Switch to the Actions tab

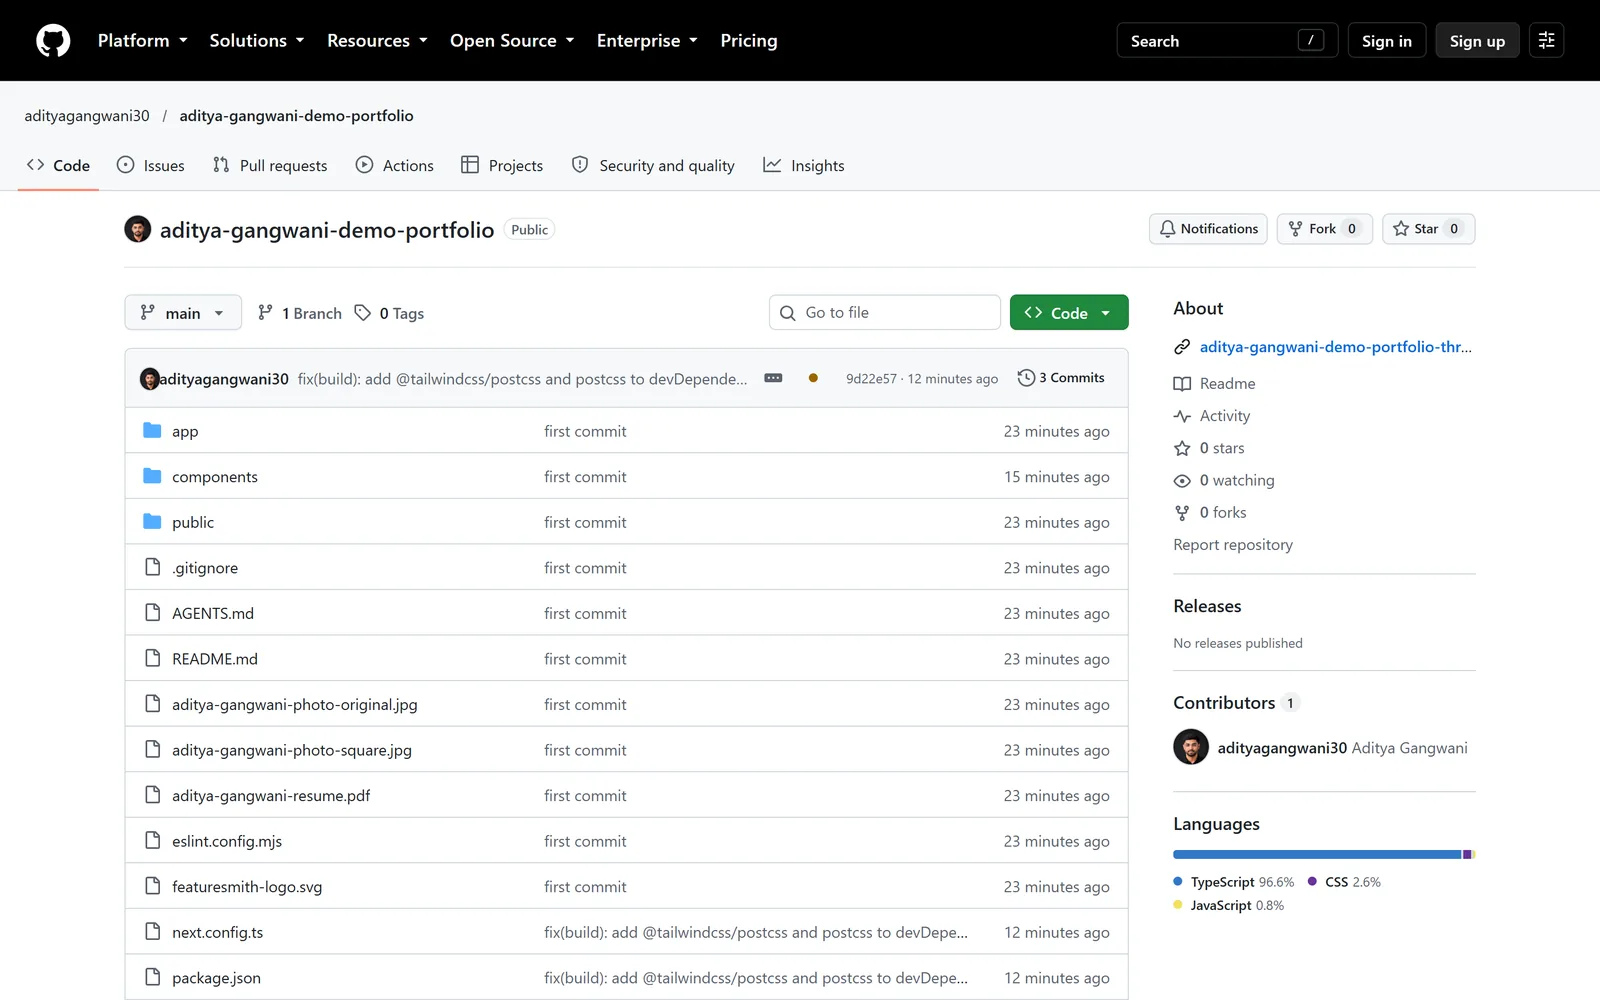coord(395,165)
